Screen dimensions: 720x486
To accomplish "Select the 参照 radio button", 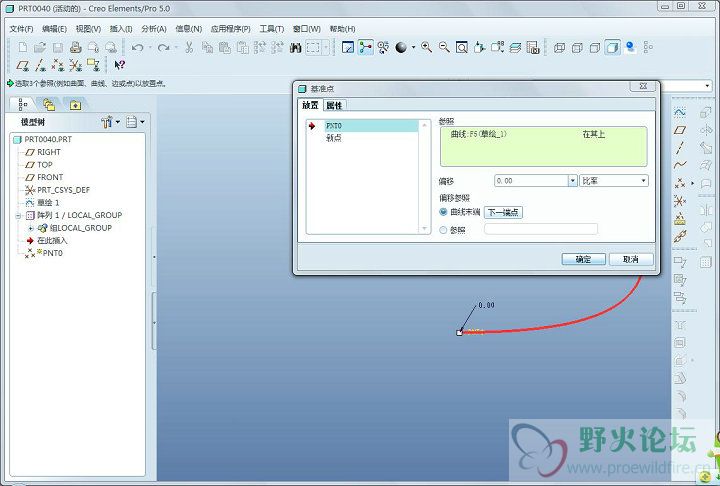I will 443,230.
